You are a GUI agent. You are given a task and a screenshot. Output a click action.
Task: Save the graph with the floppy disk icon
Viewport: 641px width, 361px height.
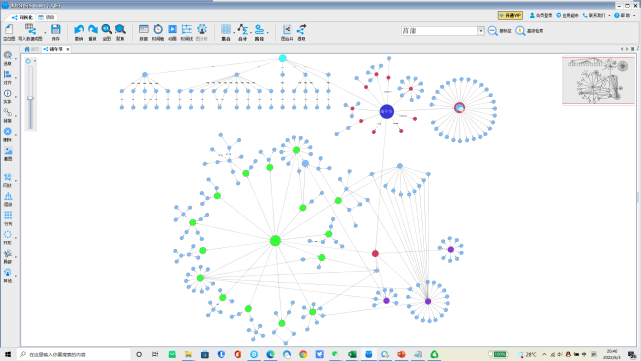click(56, 30)
